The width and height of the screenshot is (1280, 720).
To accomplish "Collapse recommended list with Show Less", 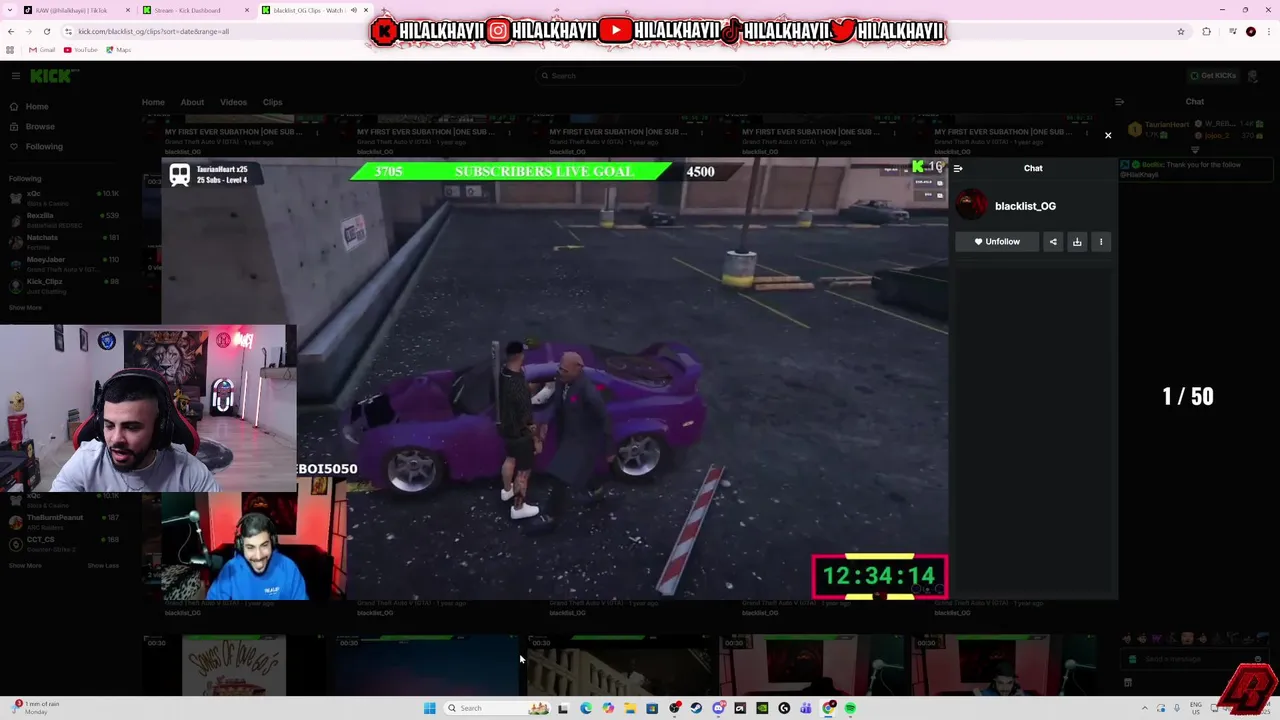I will point(102,566).
